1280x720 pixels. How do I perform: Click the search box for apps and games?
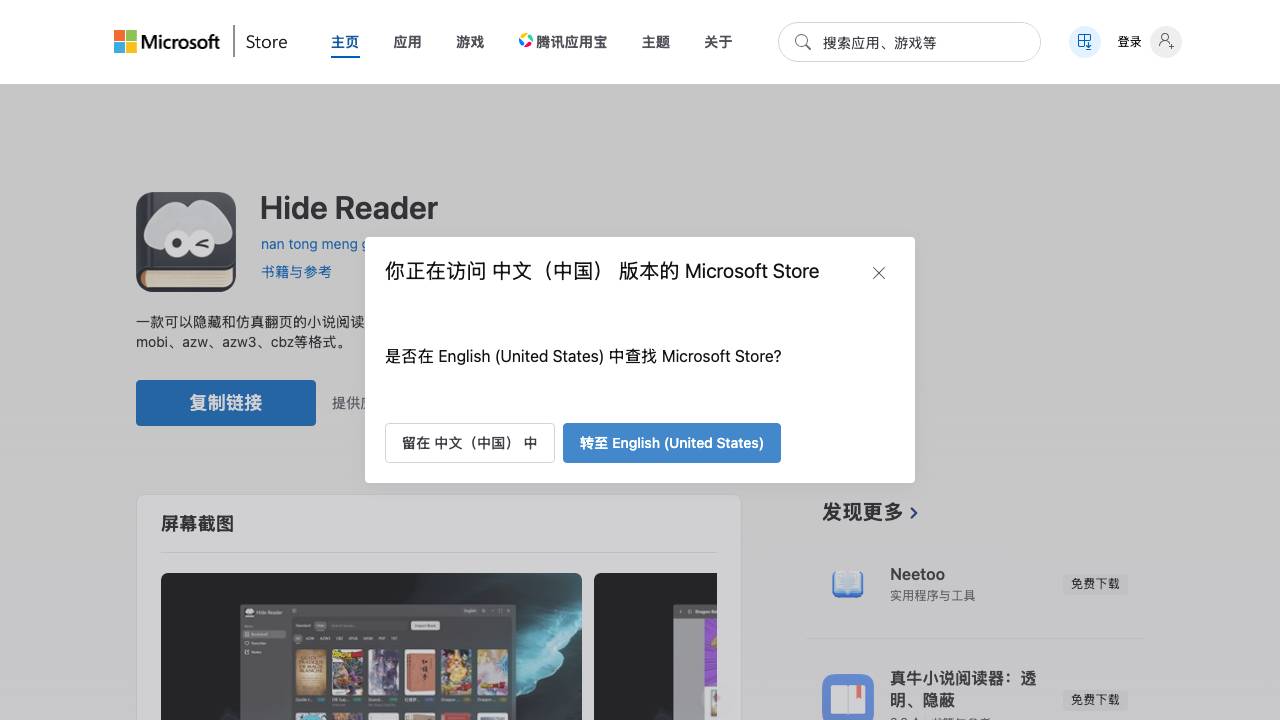click(909, 42)
